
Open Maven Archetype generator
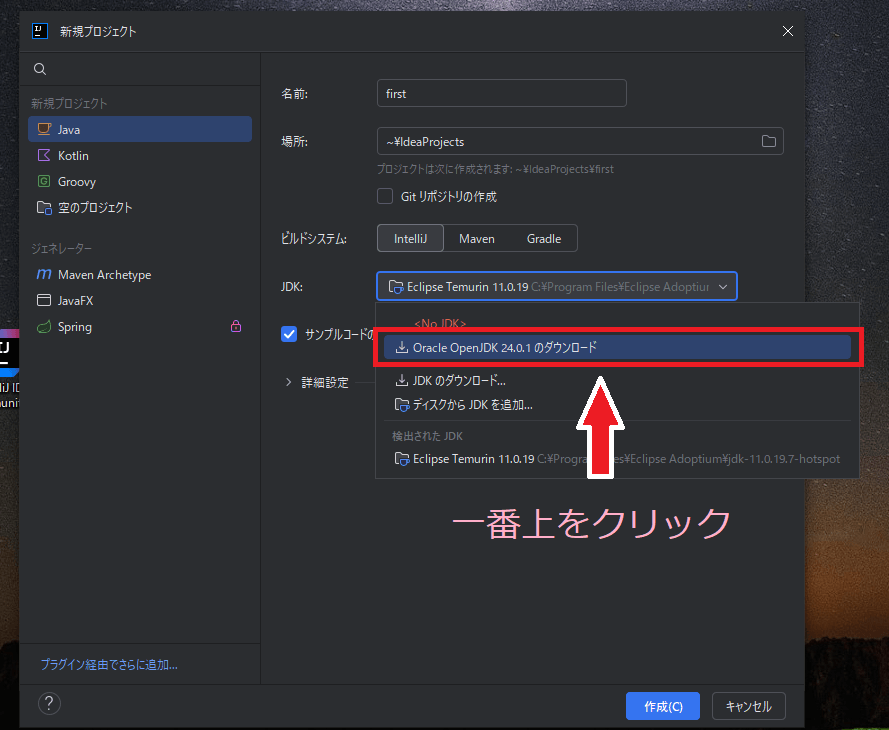tap(140, 274)
